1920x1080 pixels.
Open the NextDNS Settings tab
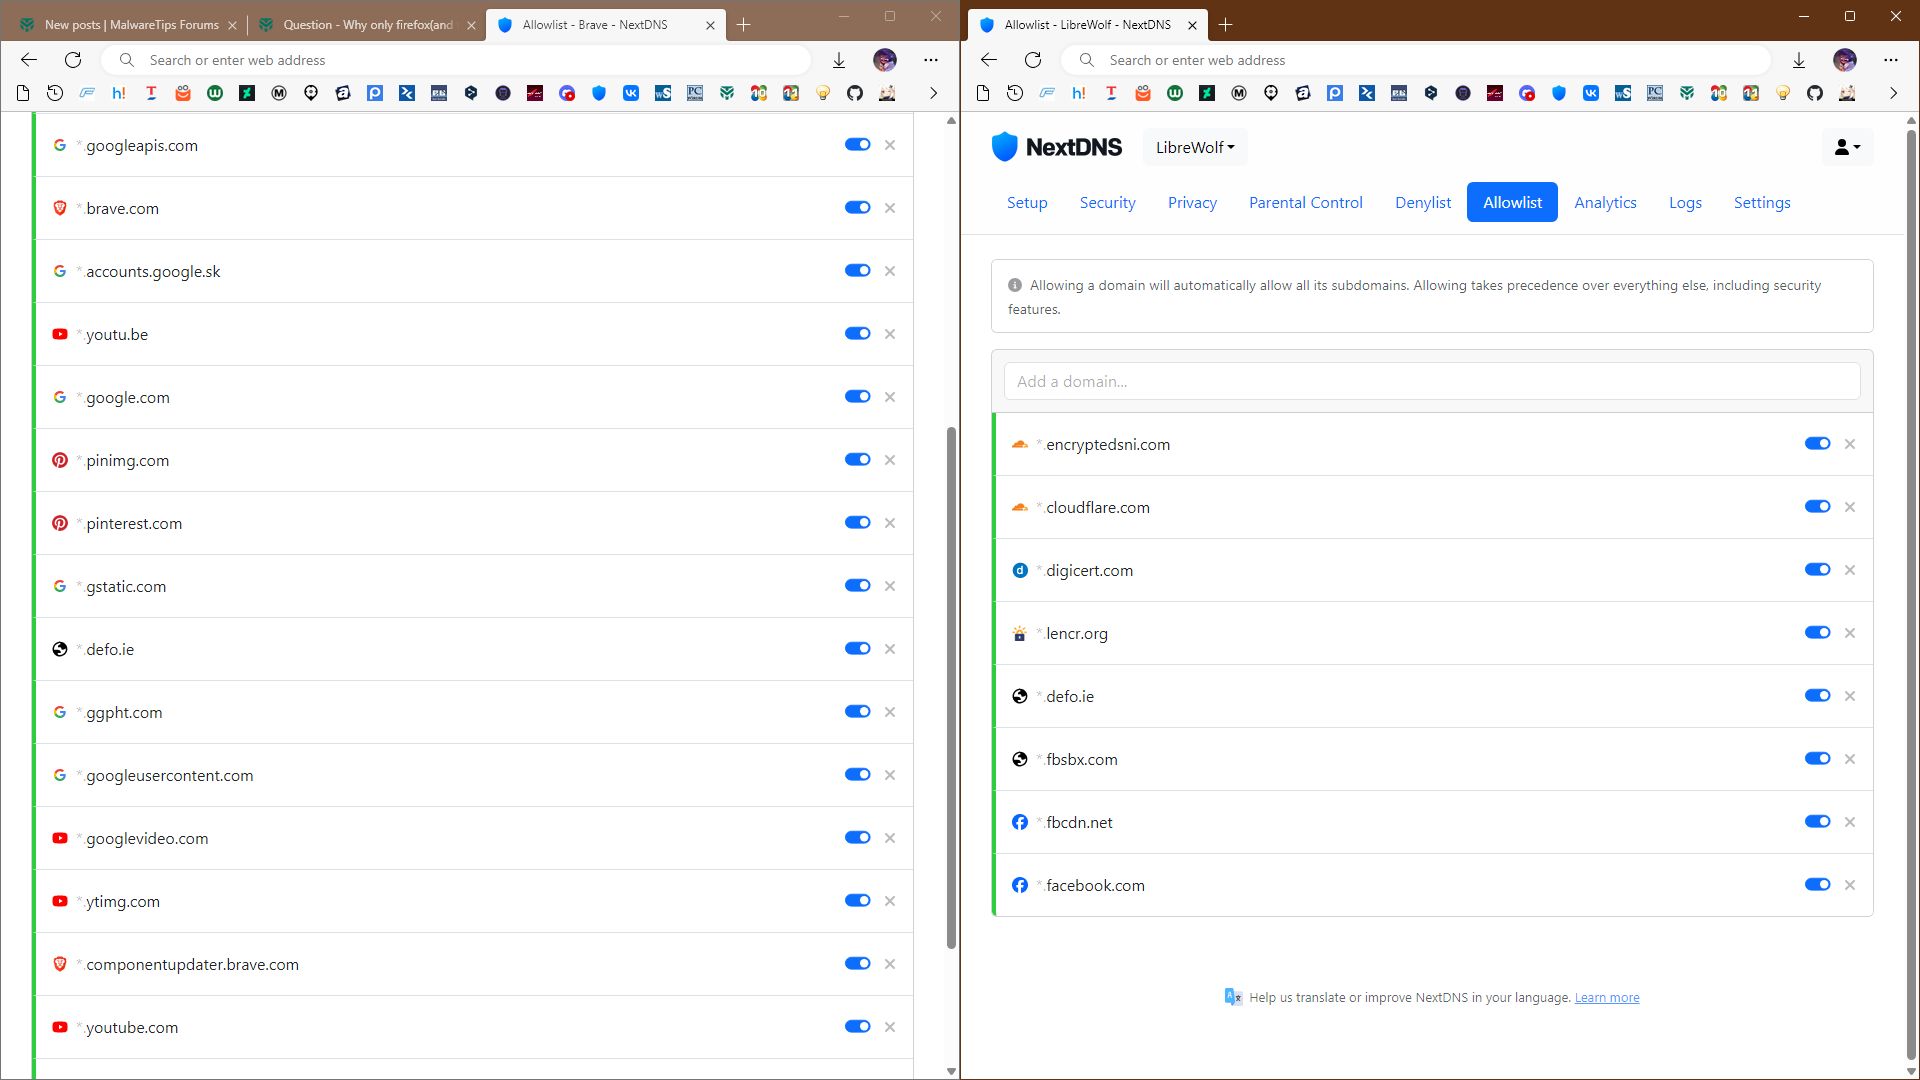tap(1762, 202)
